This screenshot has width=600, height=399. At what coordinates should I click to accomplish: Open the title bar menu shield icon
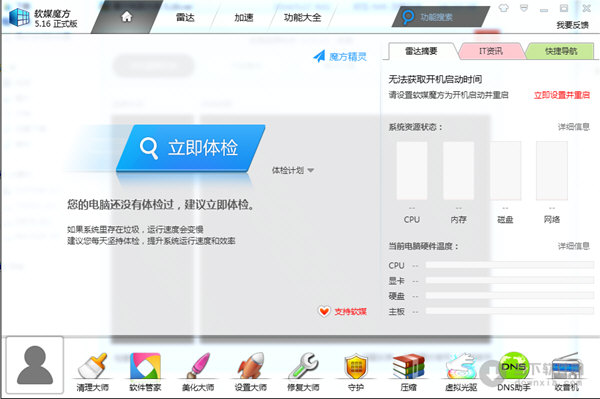click(524, 8)
